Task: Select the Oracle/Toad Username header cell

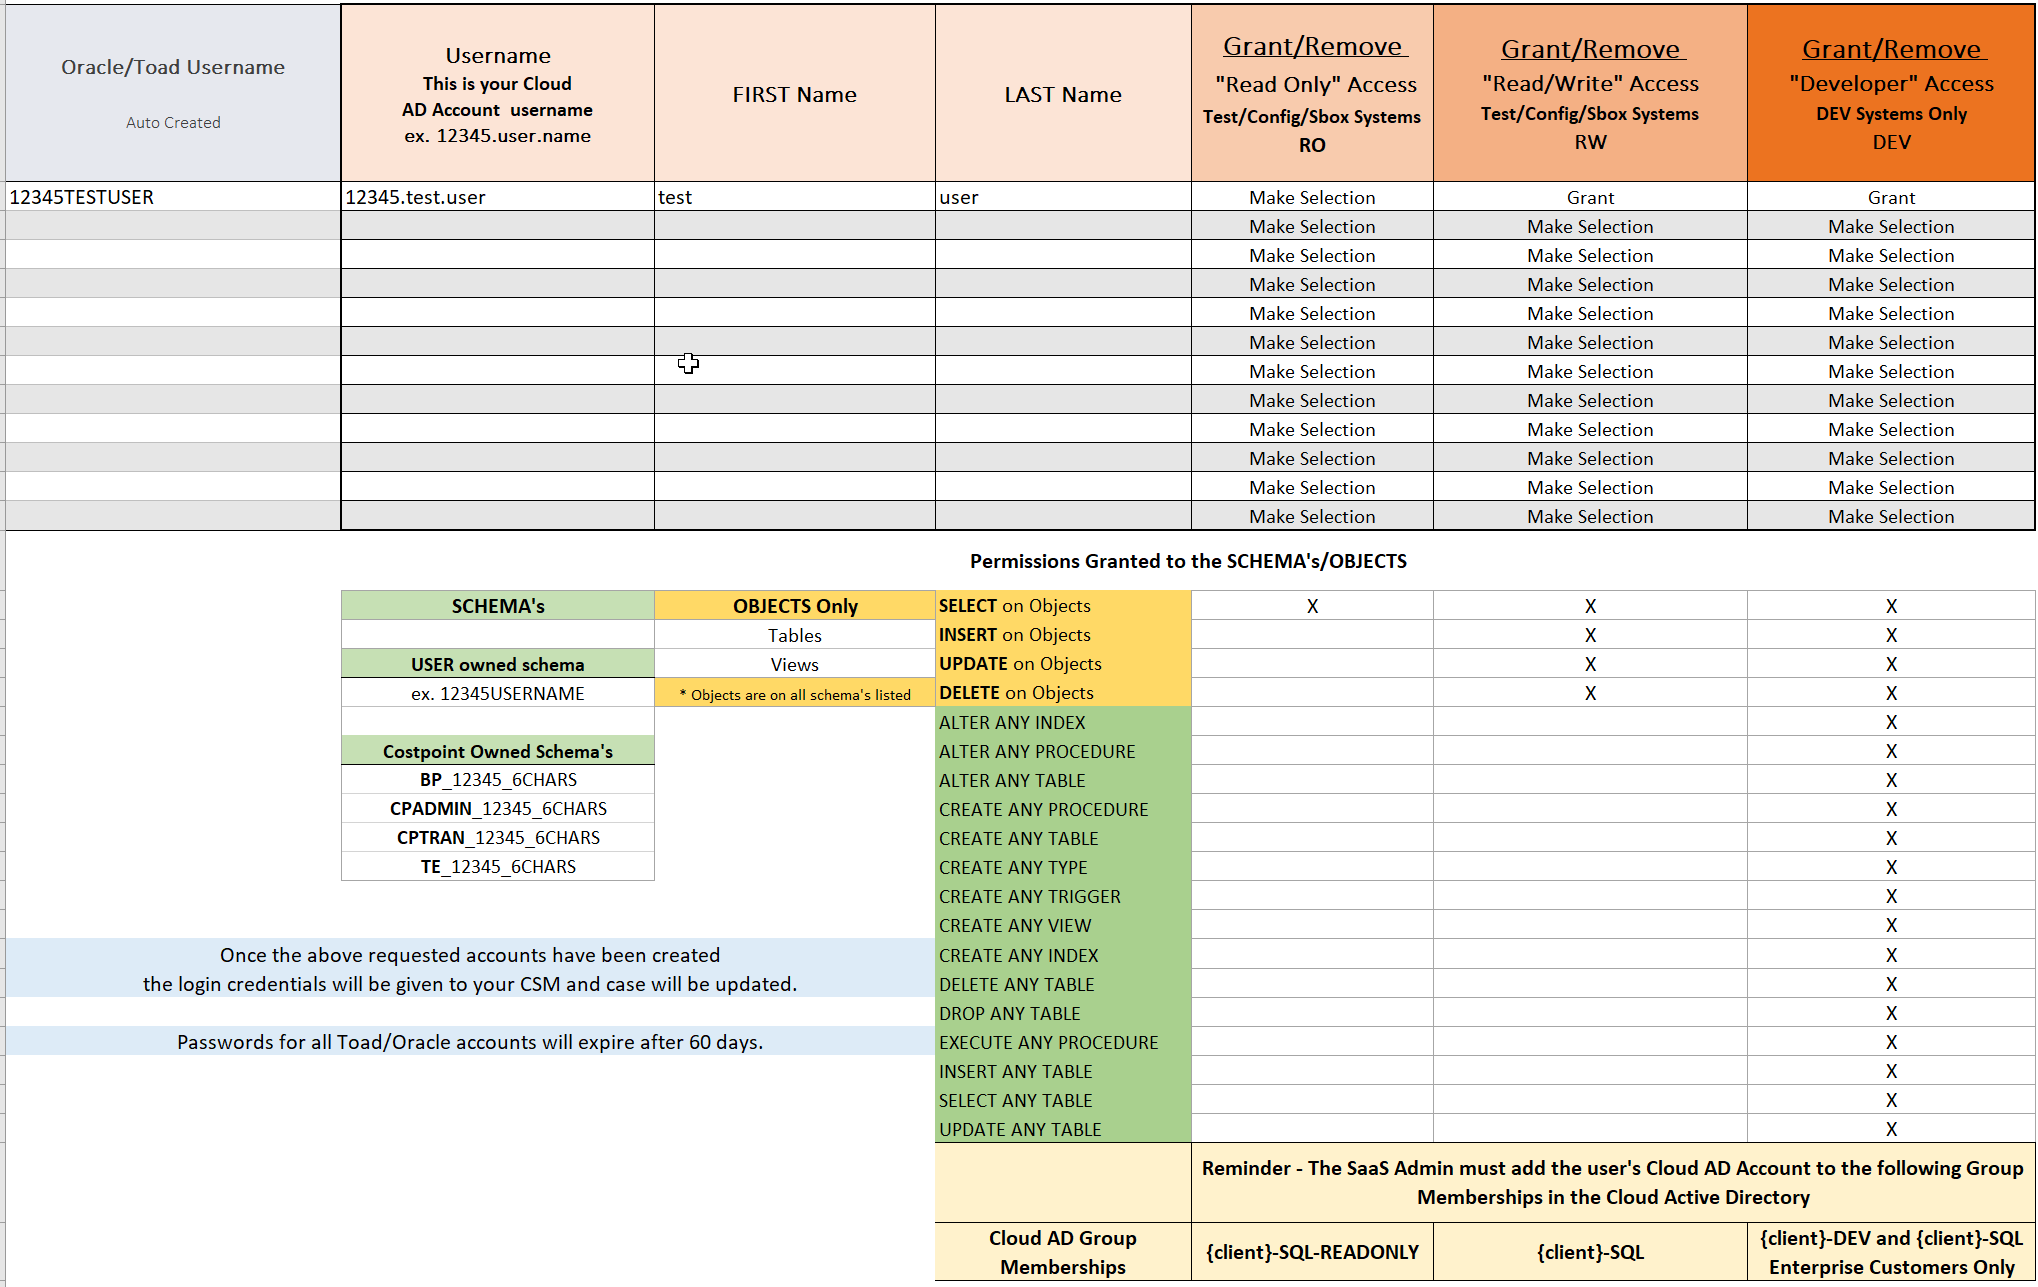Action: [172, 93]
